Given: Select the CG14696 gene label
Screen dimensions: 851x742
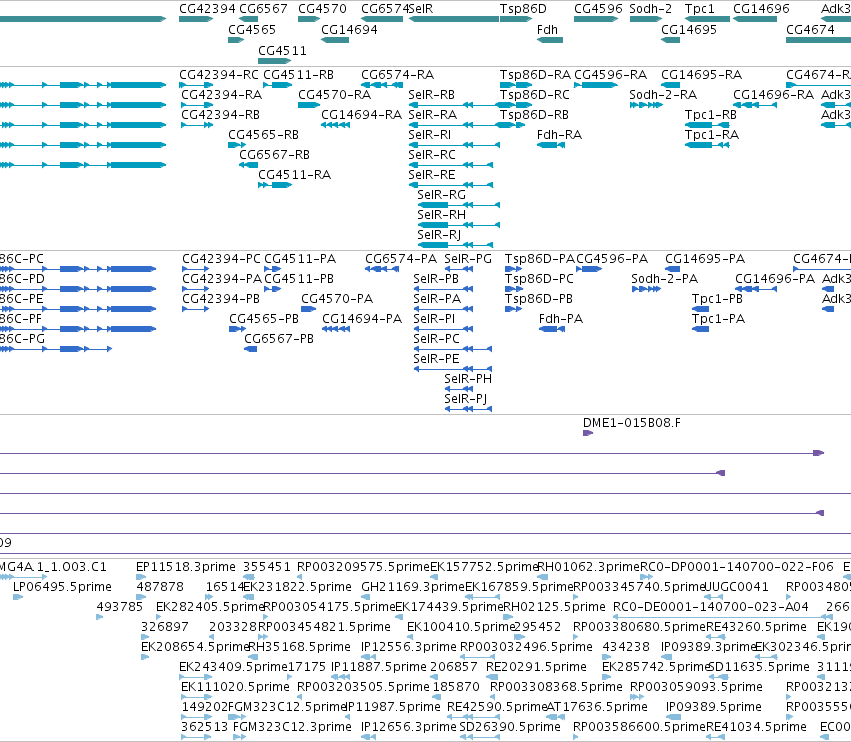Looking at the screenshot, I should 761,9.
